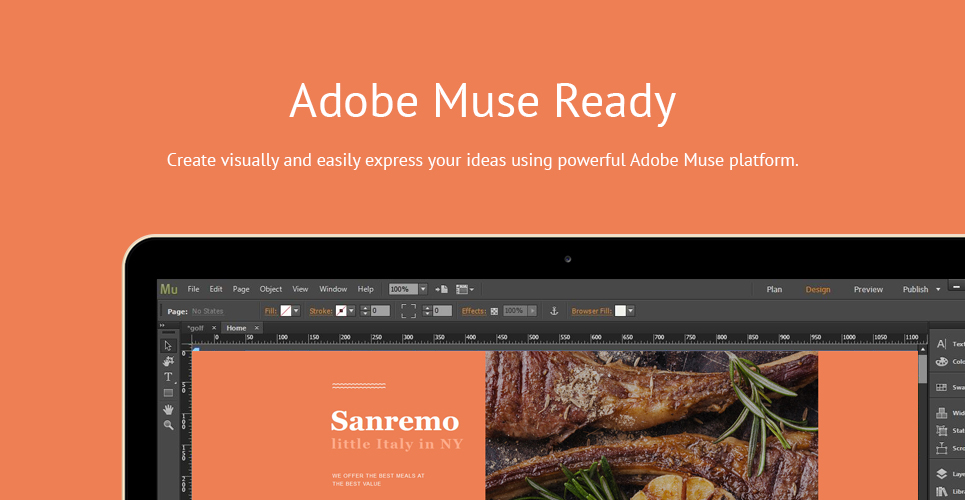Click the Browser Fill label link
The height and width of the screenshot is (500, 965).
point(592,312)
